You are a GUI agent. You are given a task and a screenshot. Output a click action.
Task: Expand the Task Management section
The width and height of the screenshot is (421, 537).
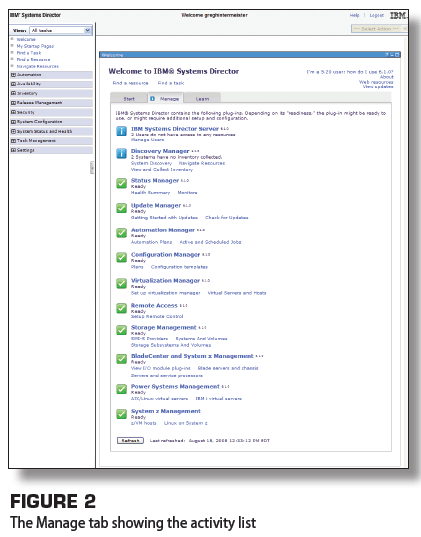tap(13, 141)
